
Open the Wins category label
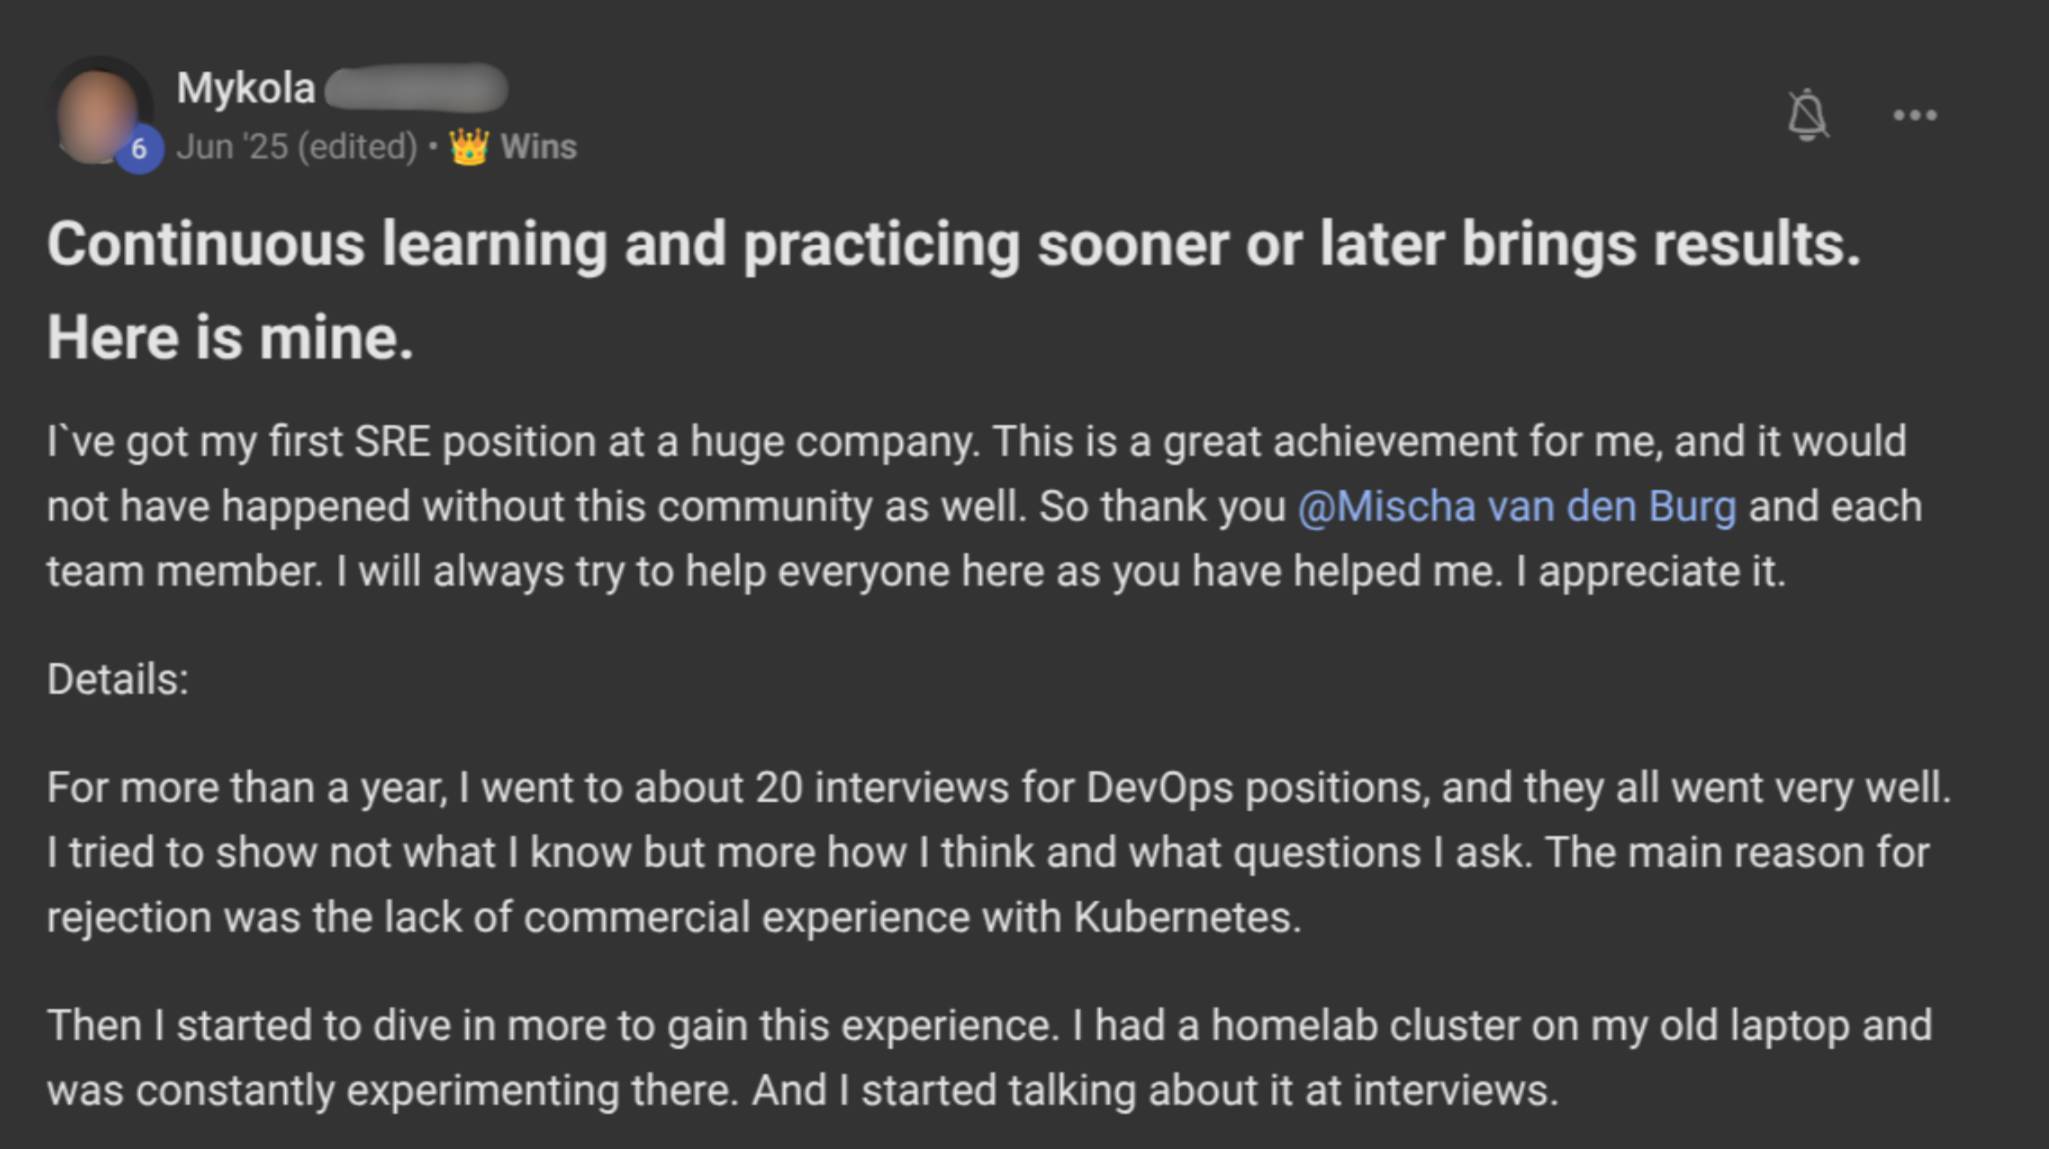coord(538,147)
